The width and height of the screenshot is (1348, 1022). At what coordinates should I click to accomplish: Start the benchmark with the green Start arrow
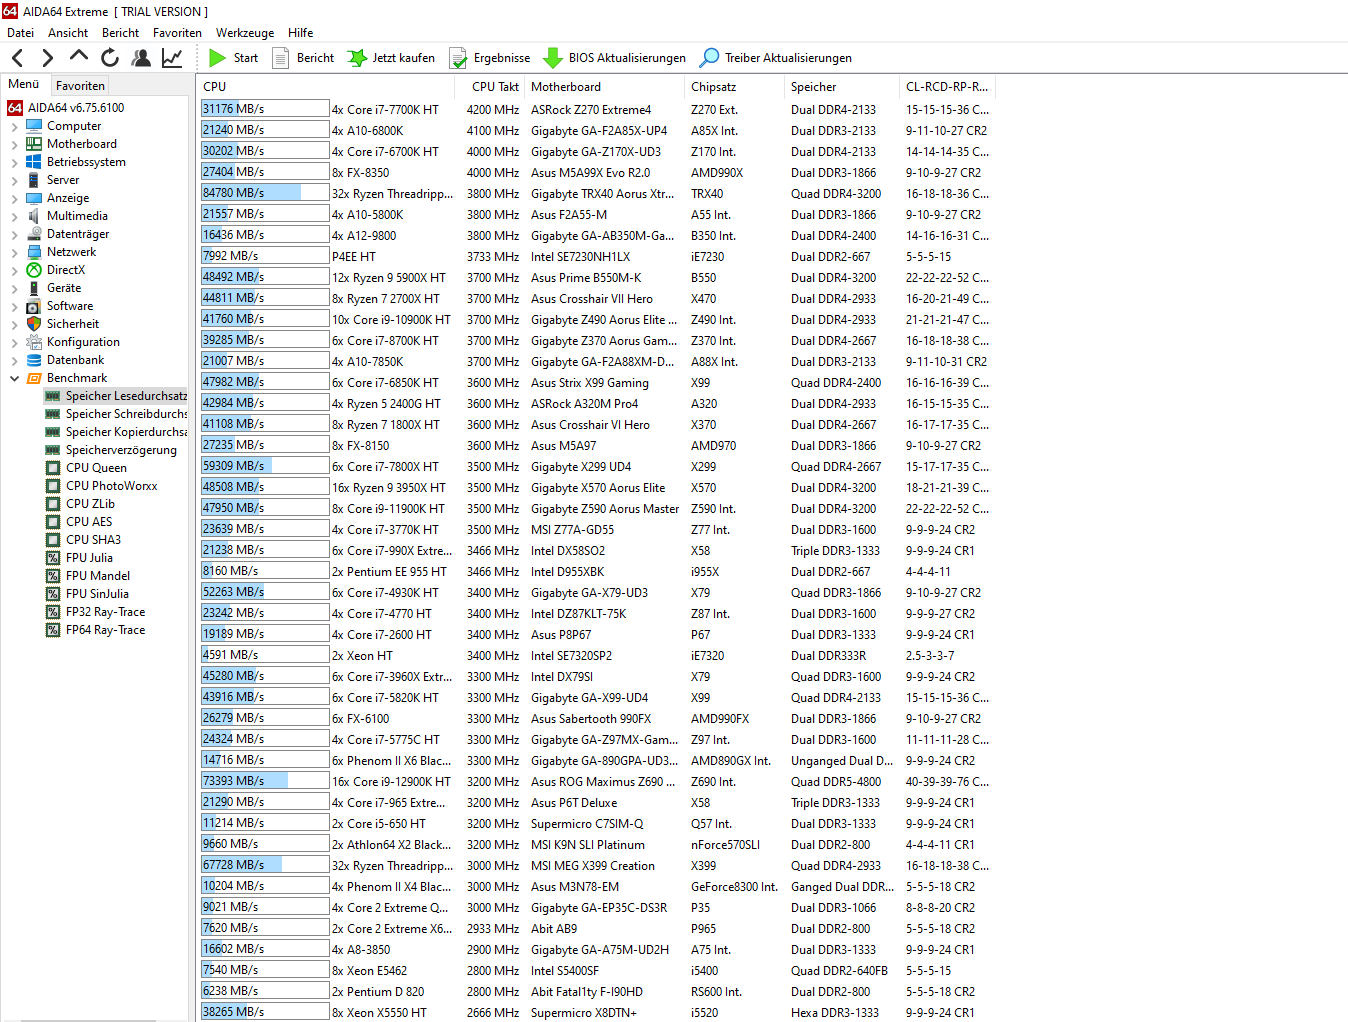coord(217,58)
